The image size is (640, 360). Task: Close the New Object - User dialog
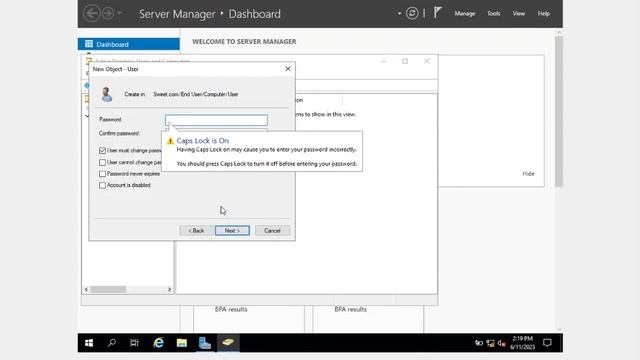[x=288, y=69]
